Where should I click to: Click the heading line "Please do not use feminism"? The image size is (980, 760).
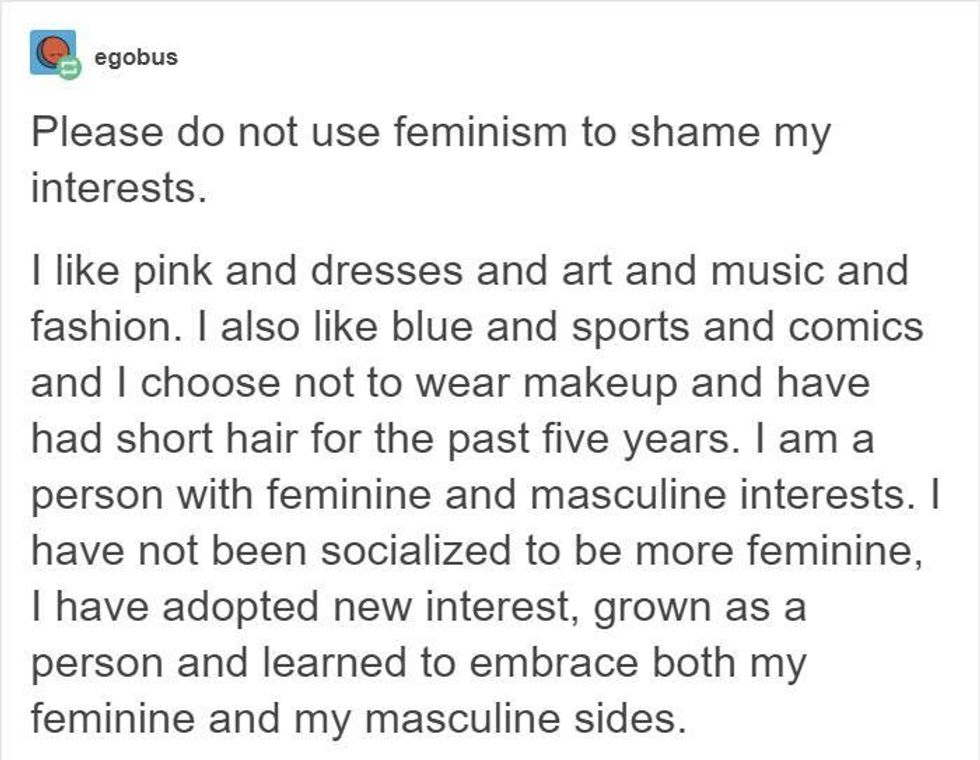pos(431,133)
